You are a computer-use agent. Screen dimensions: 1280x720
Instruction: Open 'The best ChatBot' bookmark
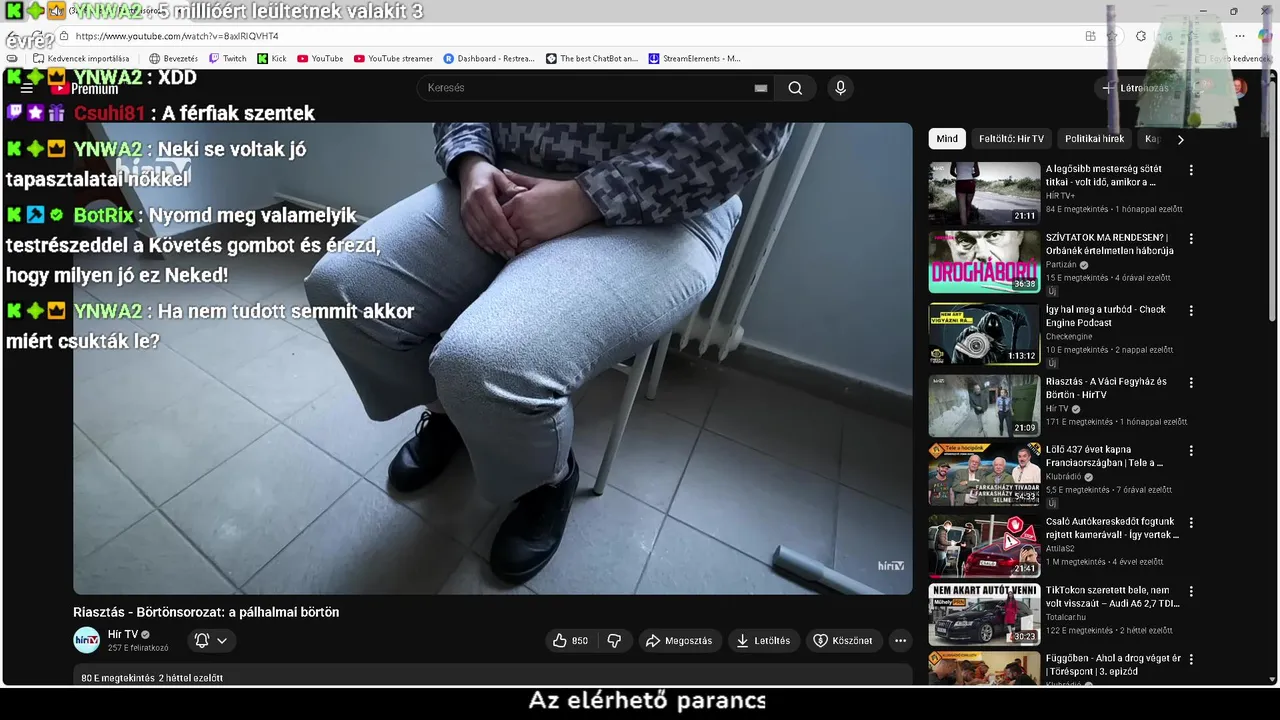(592, 59)
